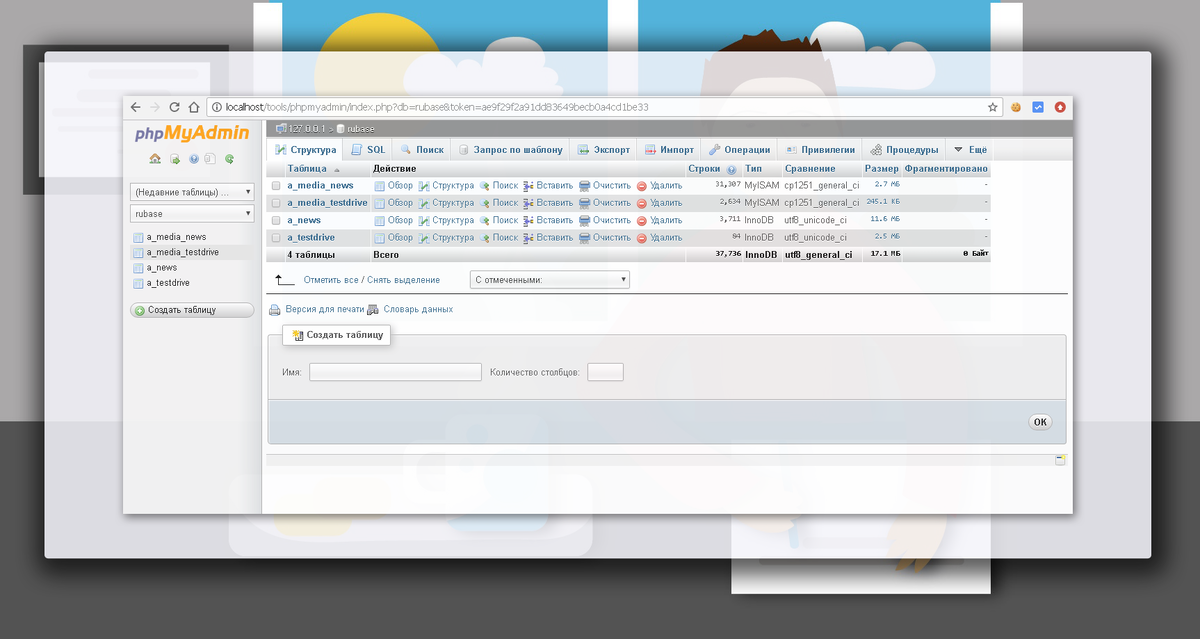Reload the navigation panel icon
1200x639 pixels.
click(x=229, y=158)
